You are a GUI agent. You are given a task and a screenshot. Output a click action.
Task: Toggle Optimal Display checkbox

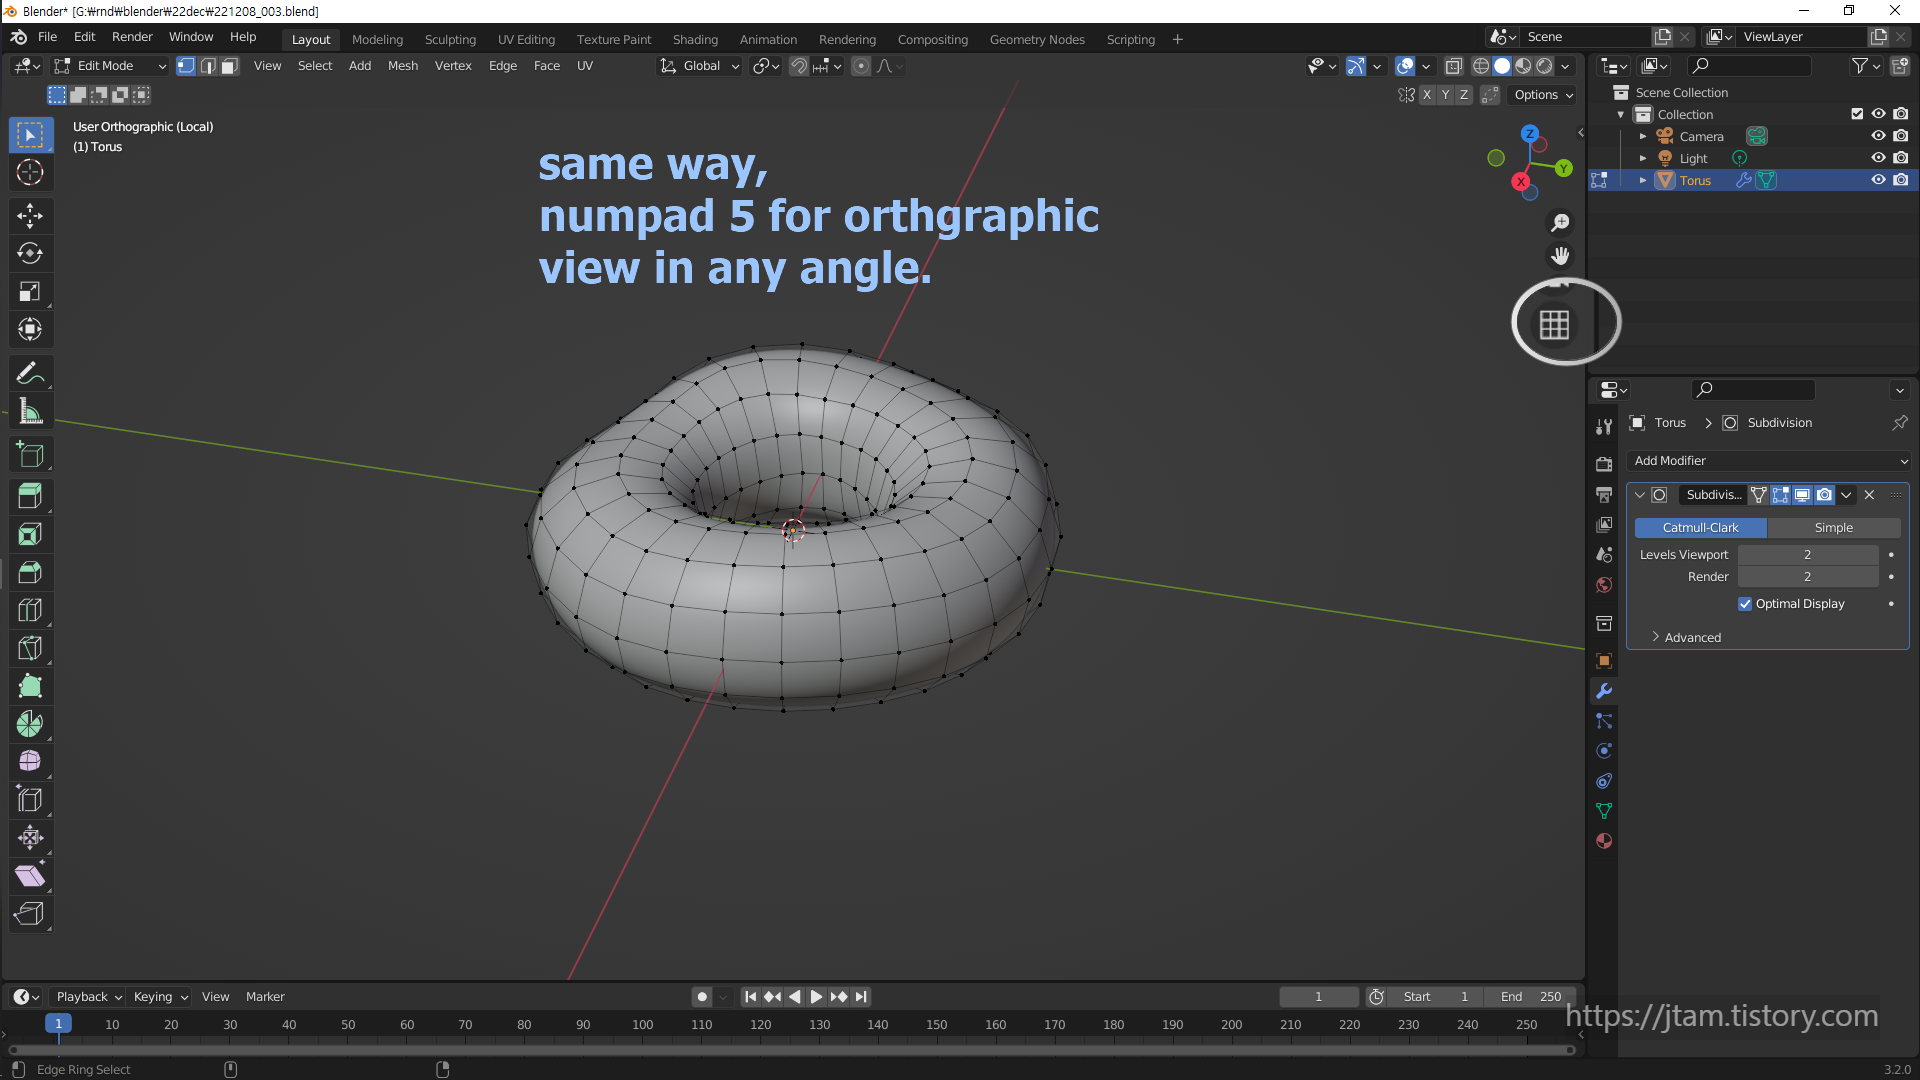click(1745, 604)
